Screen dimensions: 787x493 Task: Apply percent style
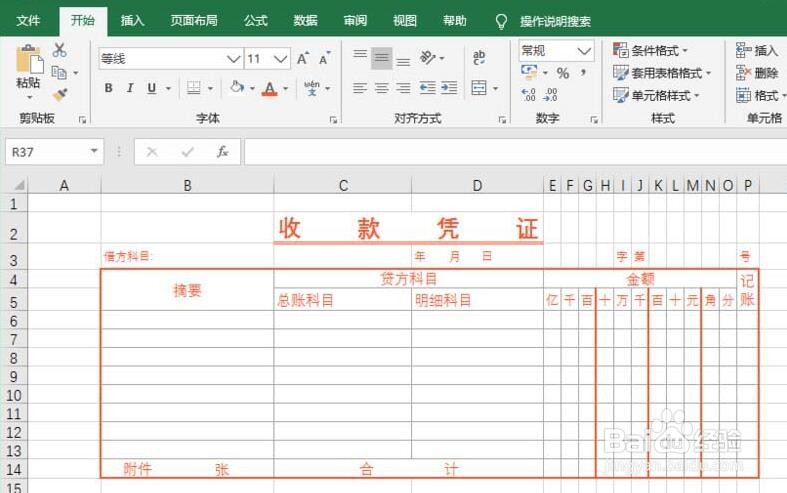[563, 73]
